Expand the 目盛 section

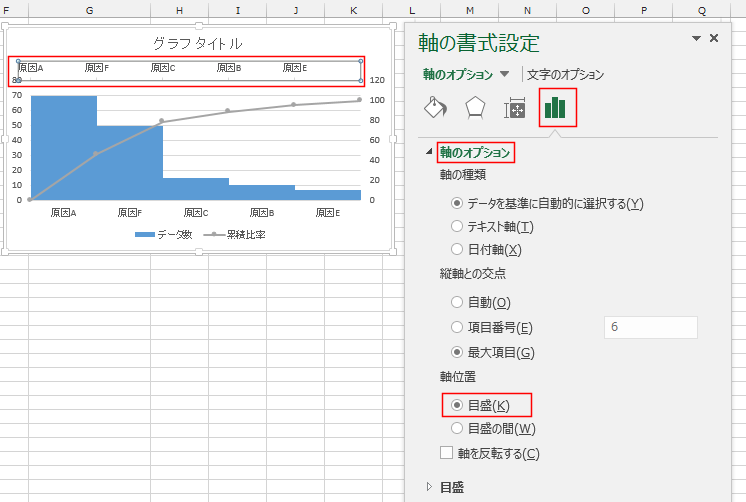pos(431,487)
